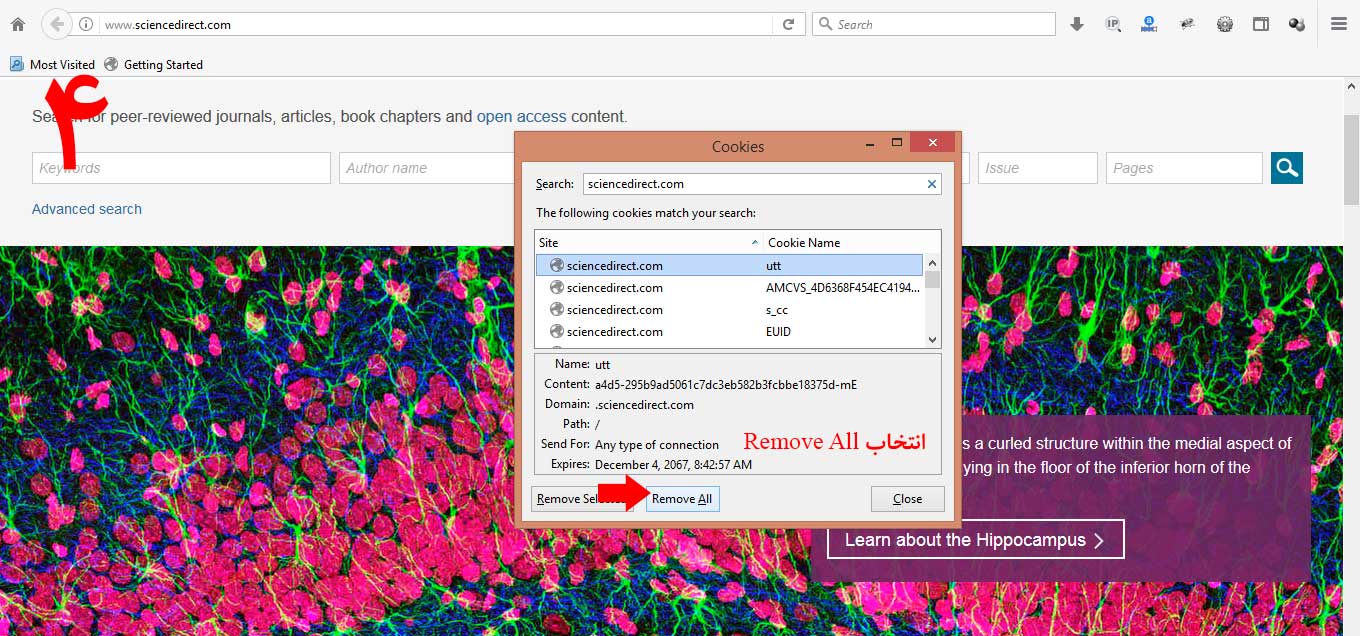Click the Issue field
1360x636 pixels.
point(1038,168)
